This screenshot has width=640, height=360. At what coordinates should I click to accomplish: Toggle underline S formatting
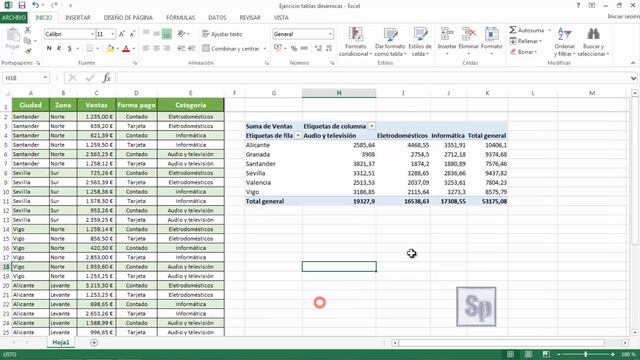tap(70, 48)
